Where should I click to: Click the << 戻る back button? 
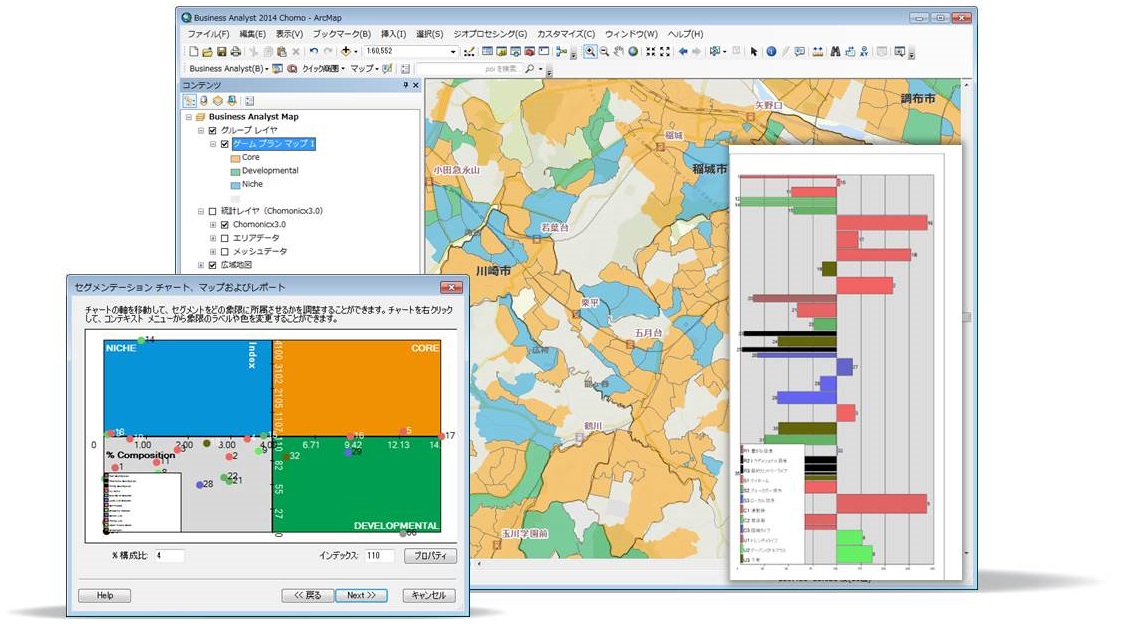[307, 595]
